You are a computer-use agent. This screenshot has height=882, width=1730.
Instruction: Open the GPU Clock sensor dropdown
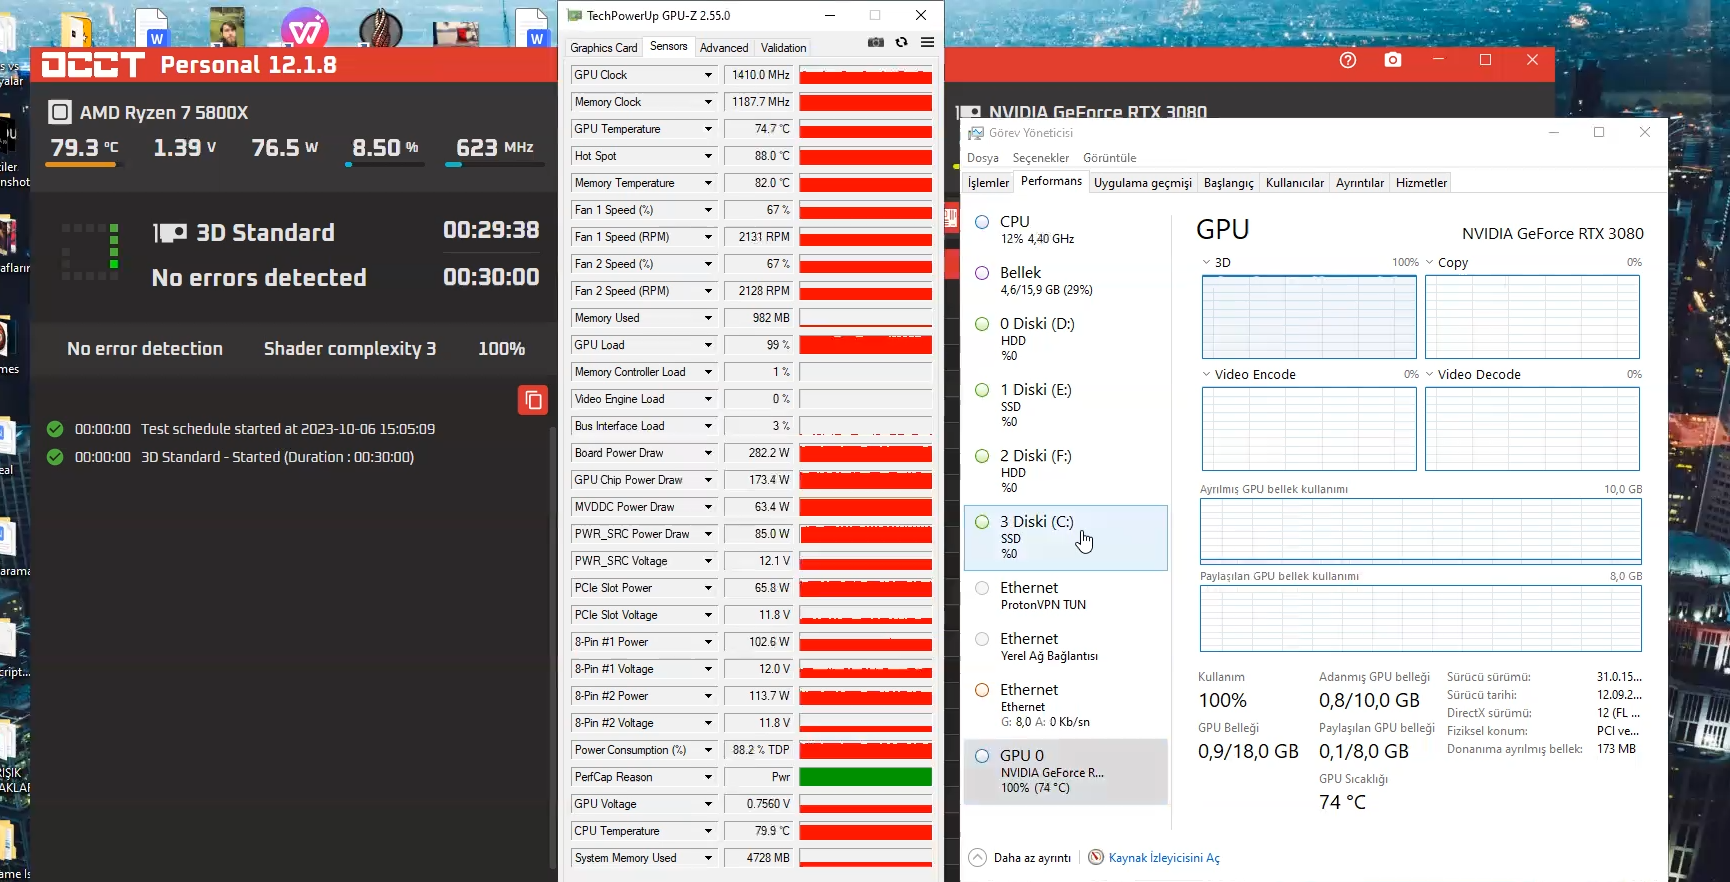708,75
